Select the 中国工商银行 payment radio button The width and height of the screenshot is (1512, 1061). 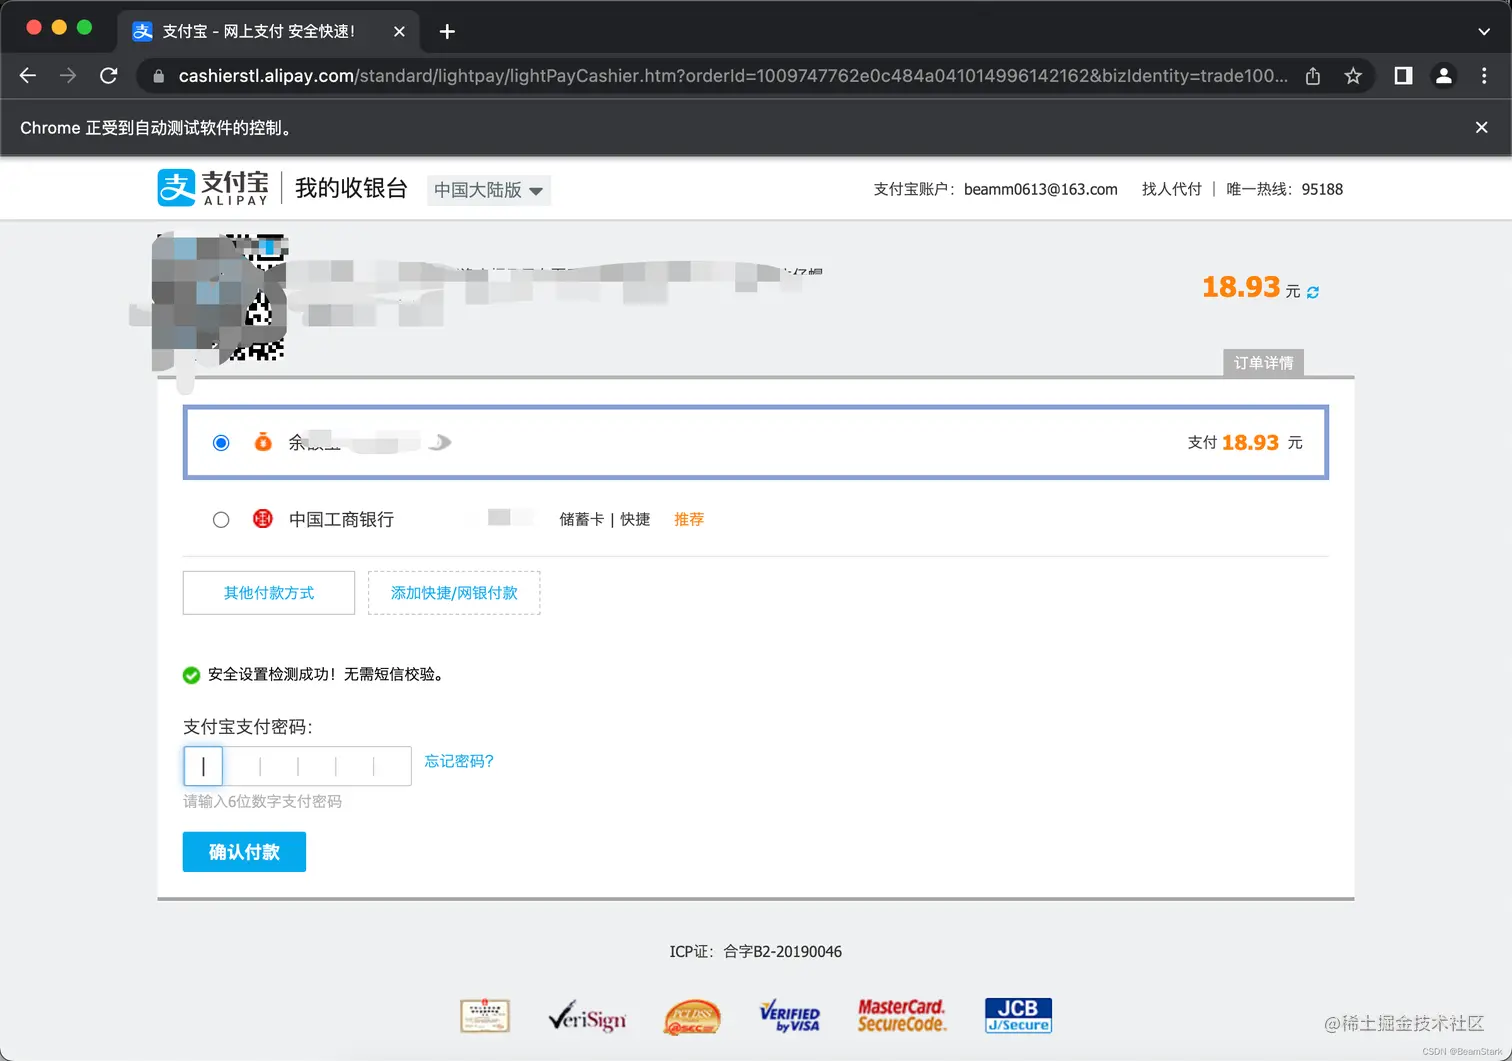221,519
